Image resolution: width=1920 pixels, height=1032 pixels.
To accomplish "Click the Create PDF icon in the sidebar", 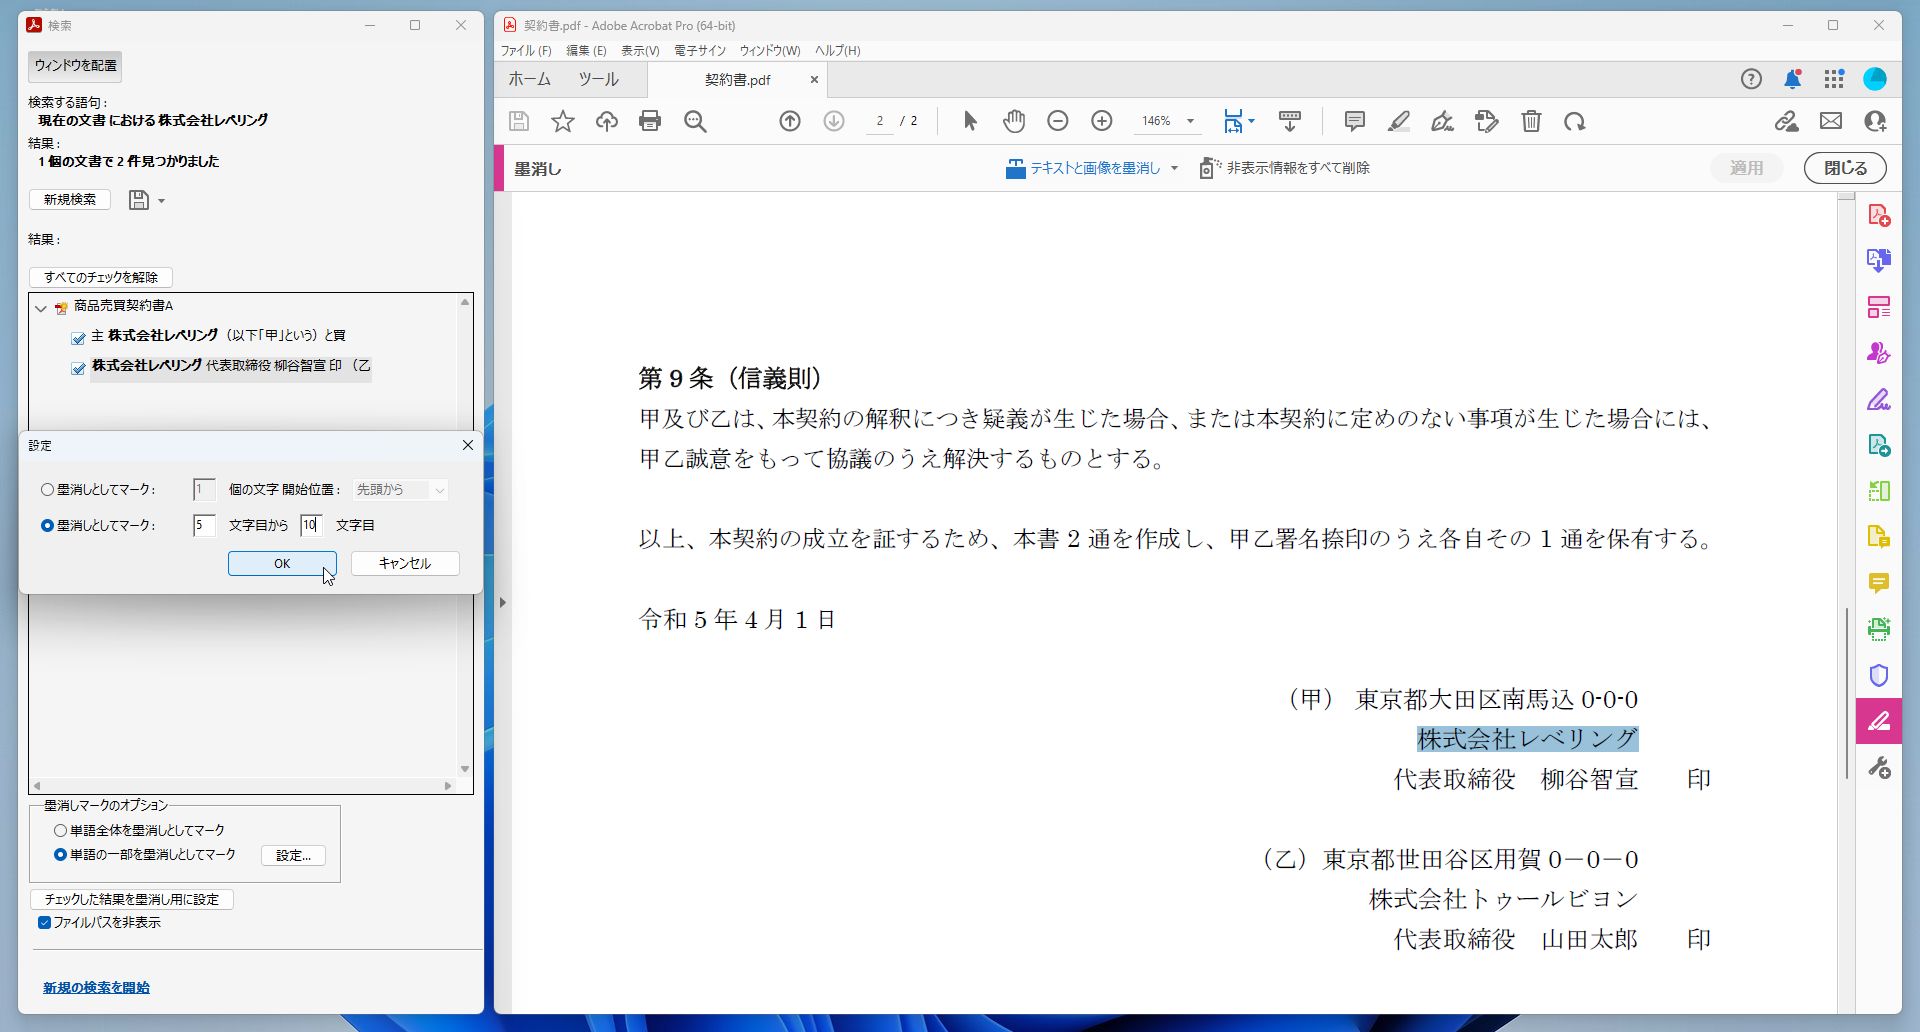I will (1879, 214).
